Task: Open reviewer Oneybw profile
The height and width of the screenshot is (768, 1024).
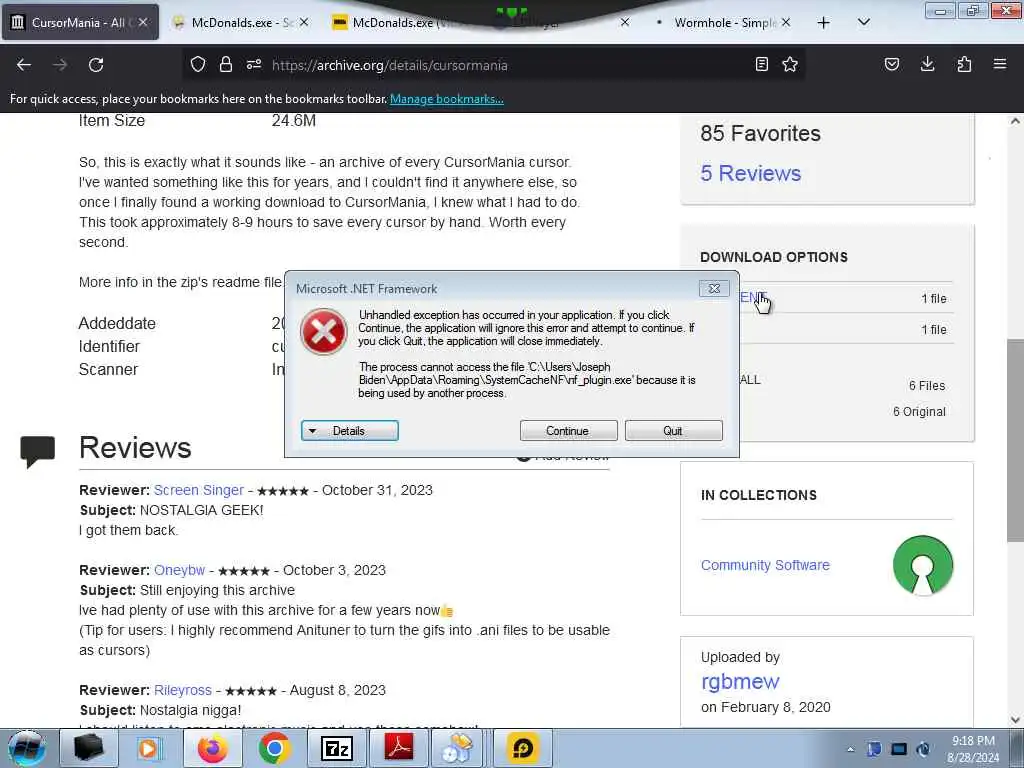Action: click(180, 569)
